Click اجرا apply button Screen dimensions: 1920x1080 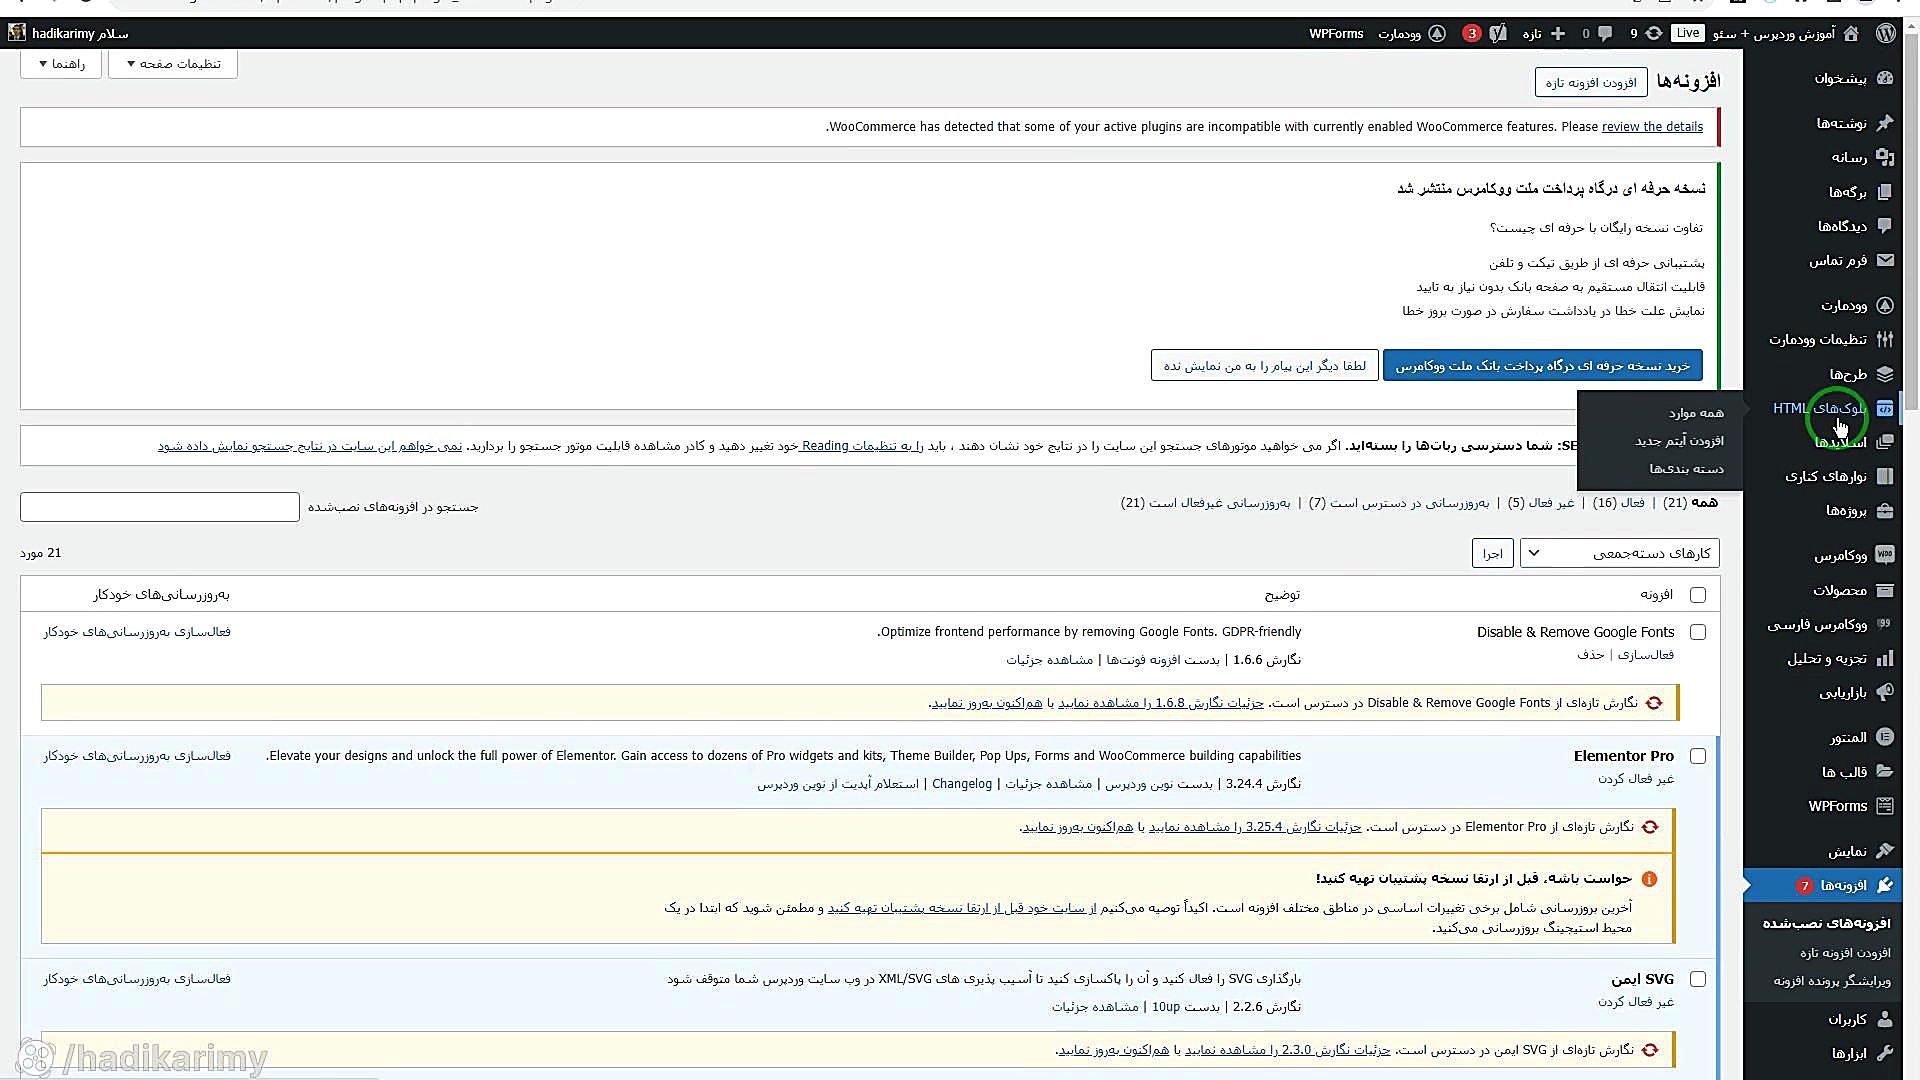[x=1493, y=553]
